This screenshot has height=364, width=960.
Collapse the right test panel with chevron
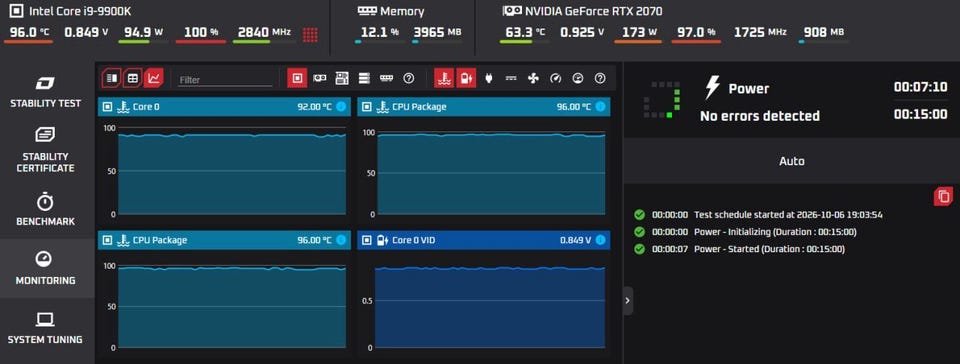(628, 300)
